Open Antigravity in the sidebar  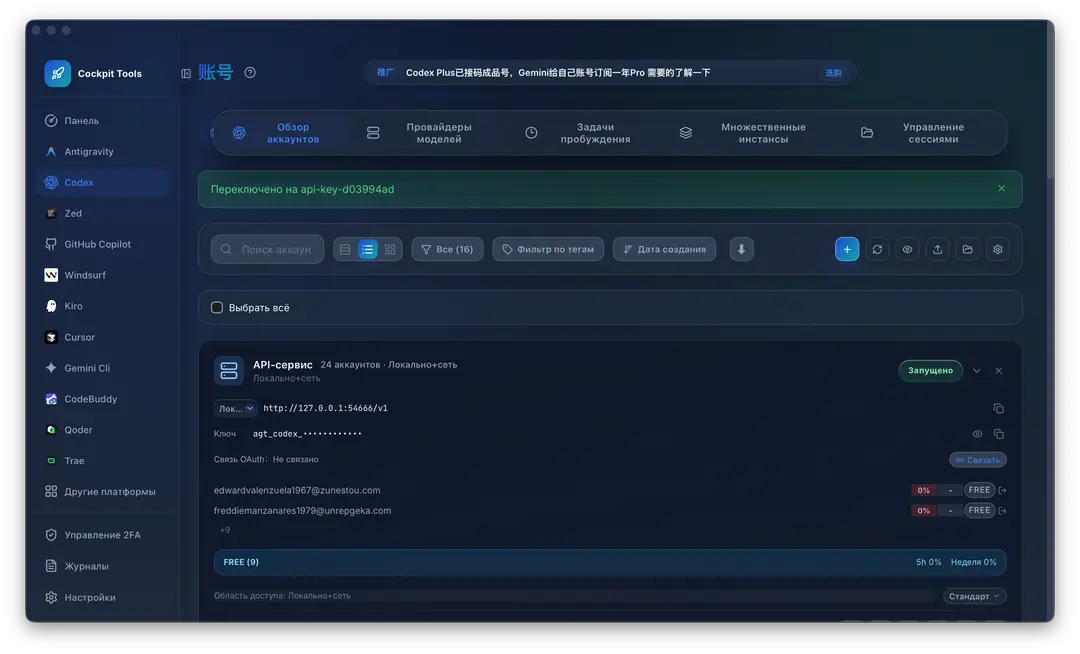coord(102,151)
